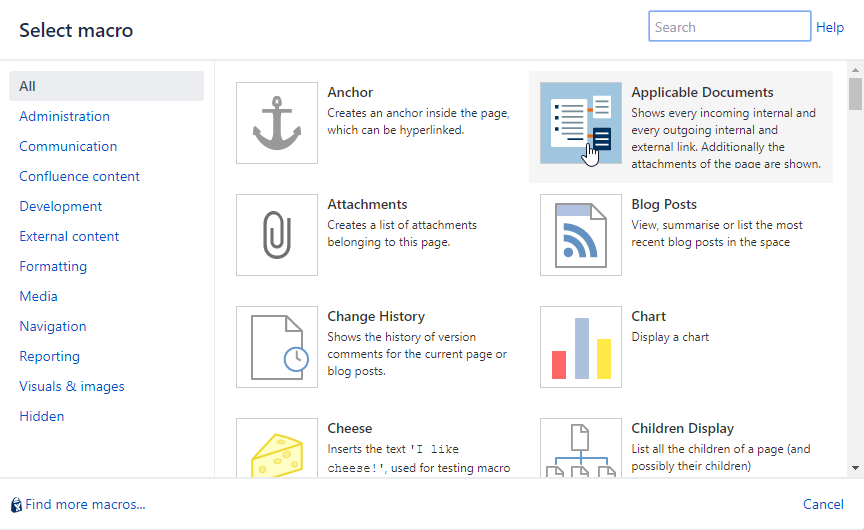Cancel the Select macro dialog
The height and width of the screenshot is (530, 864).
point(823,505)
